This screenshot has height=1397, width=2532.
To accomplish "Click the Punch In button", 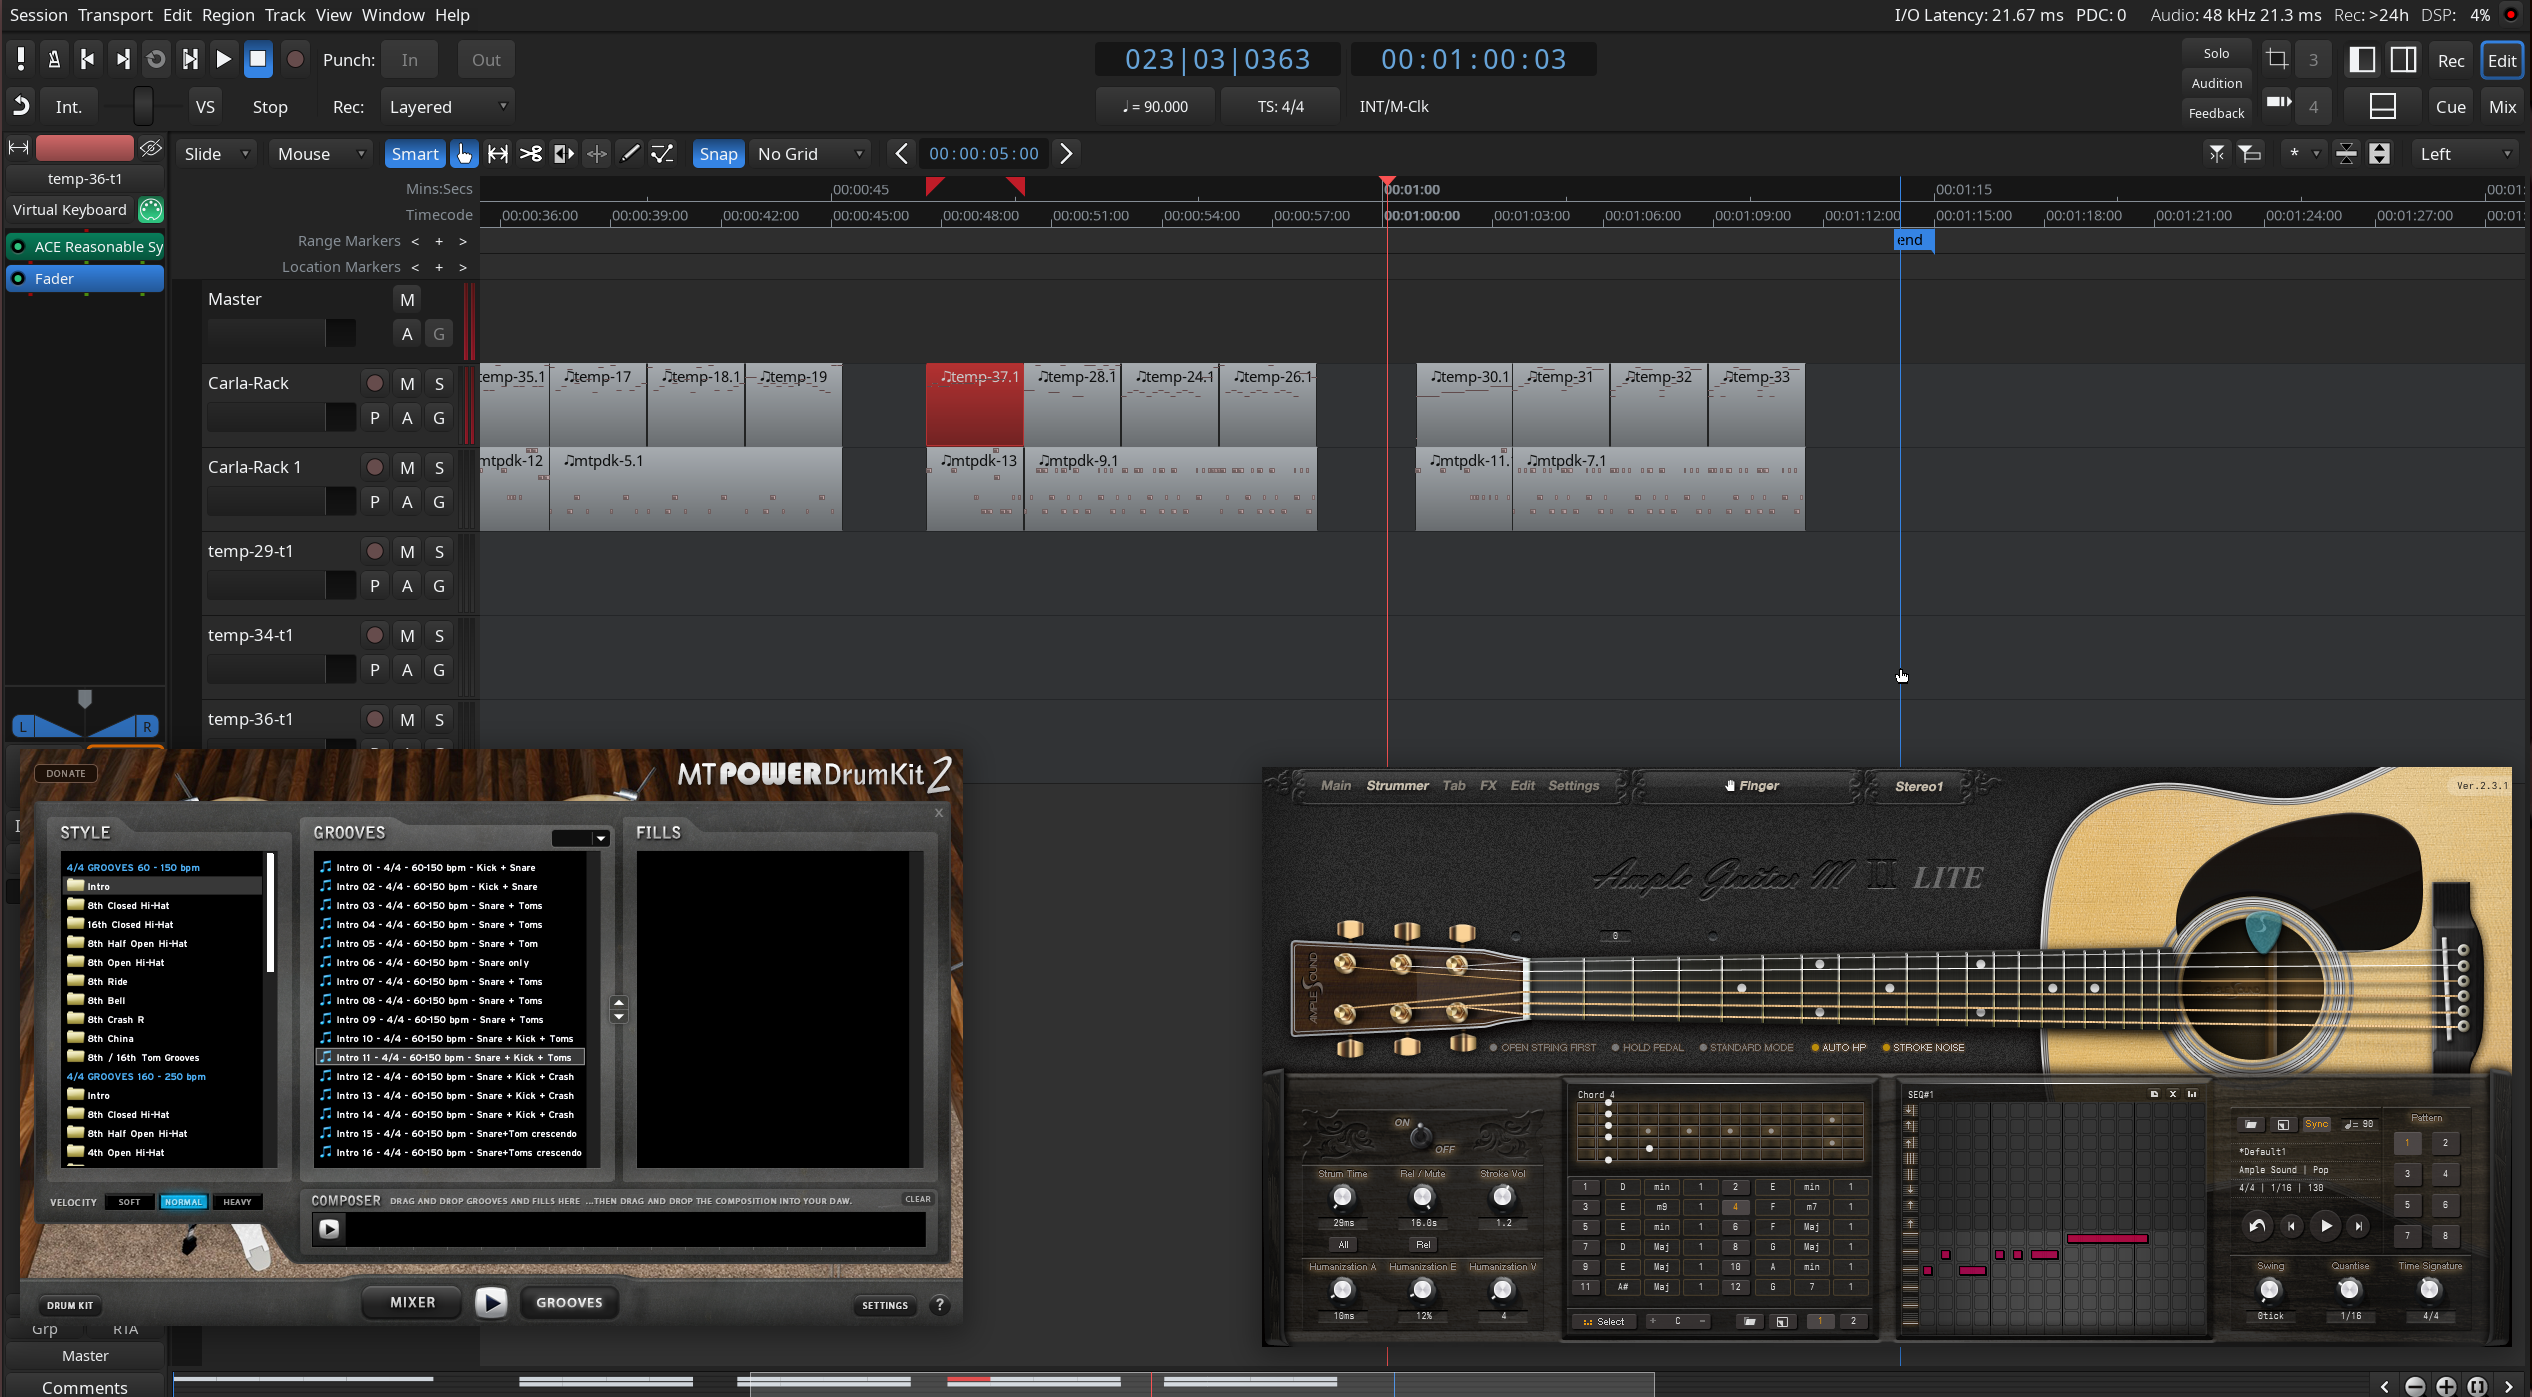I will point(410,60).
